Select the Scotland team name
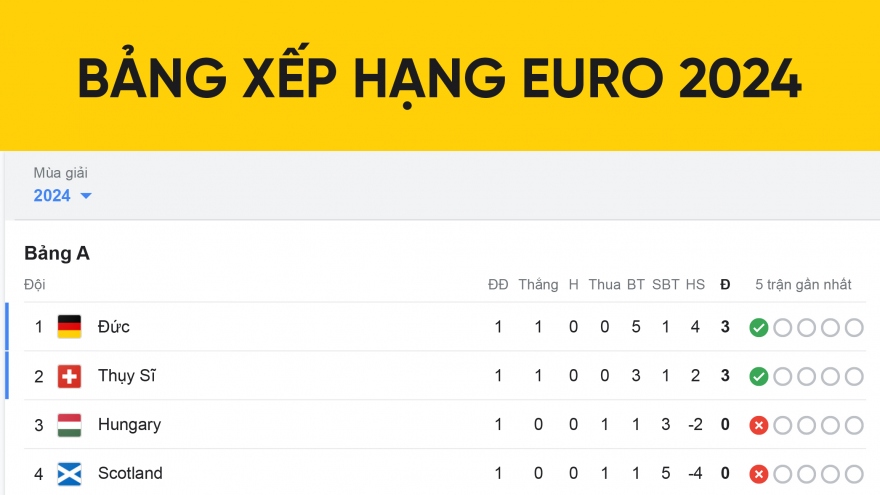Viewport: 880px width, 495px height. click(130, 473)
